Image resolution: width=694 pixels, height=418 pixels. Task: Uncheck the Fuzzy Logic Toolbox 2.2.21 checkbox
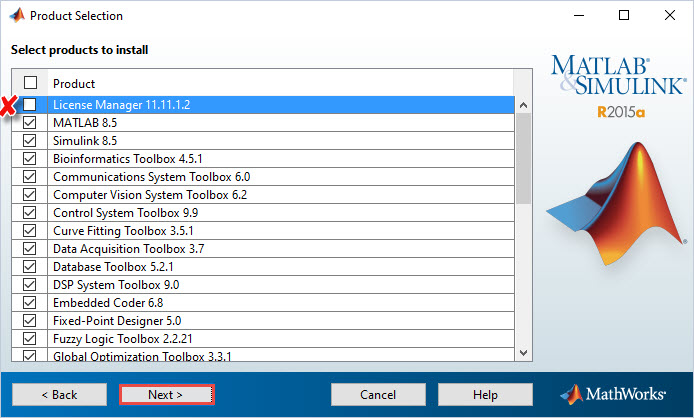(30, 339)
